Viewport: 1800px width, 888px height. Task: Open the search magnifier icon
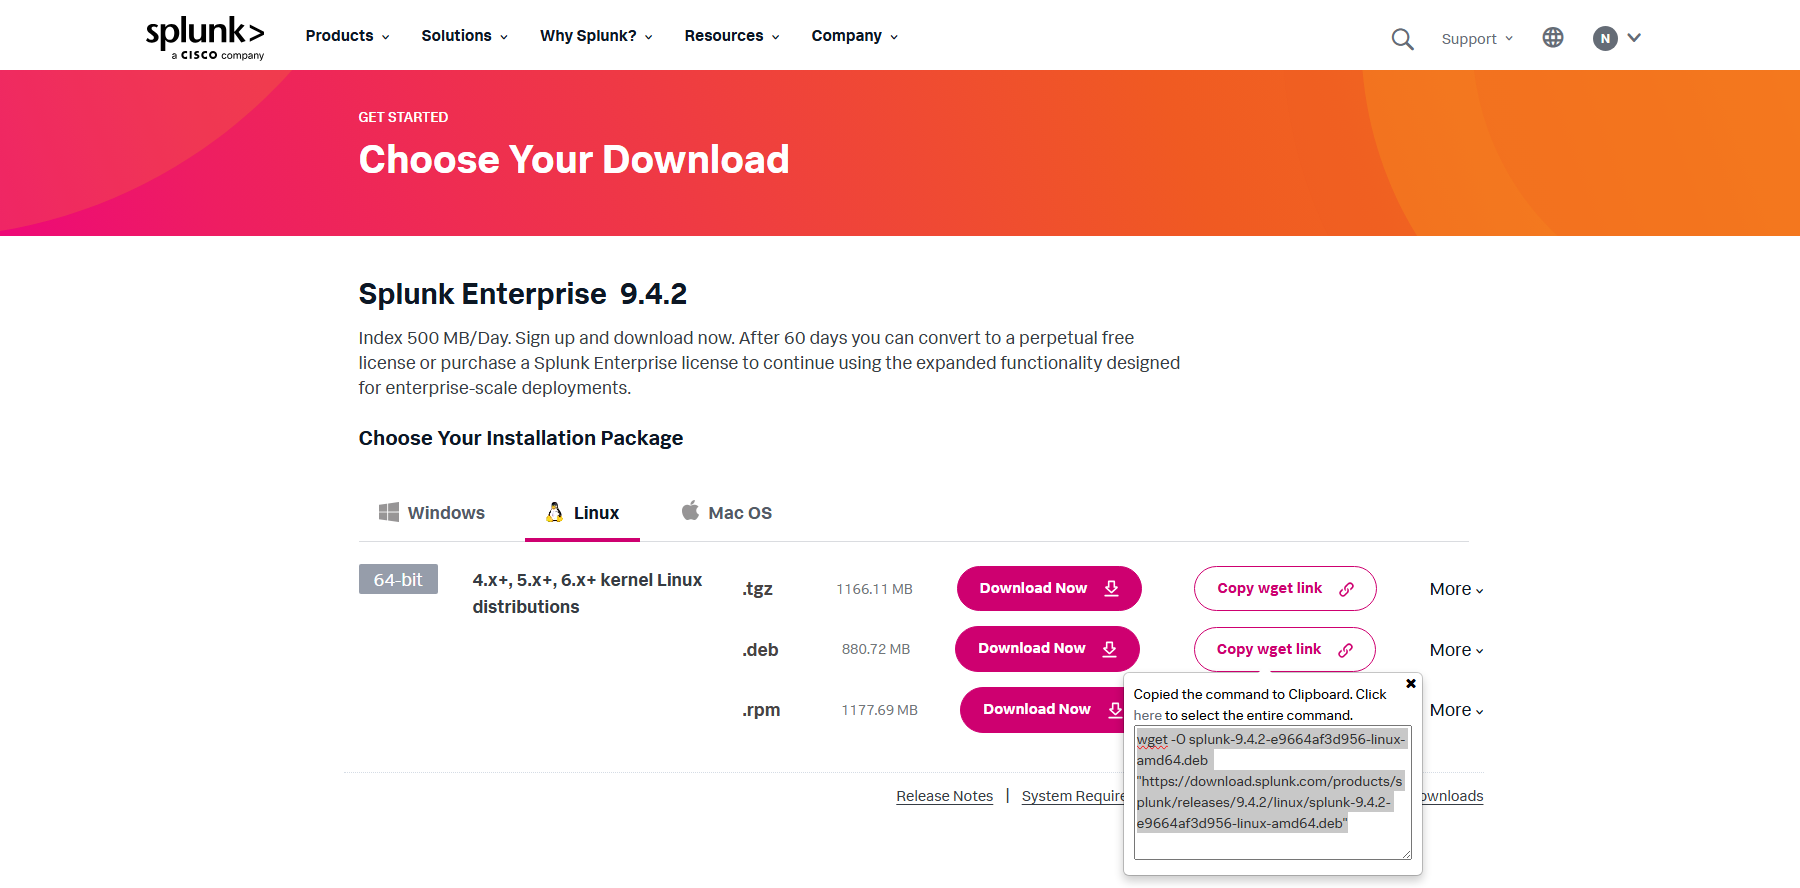pyautogui.click(x=1402, y=39)
